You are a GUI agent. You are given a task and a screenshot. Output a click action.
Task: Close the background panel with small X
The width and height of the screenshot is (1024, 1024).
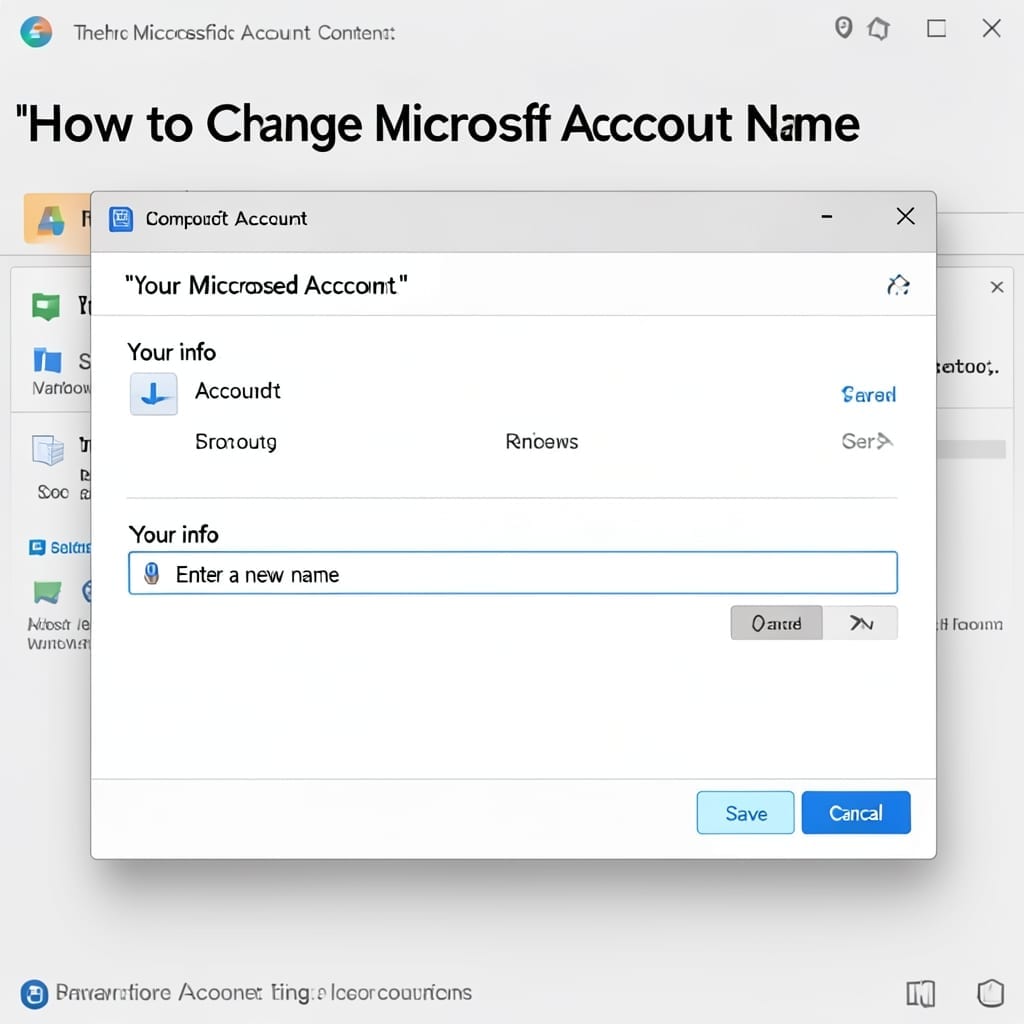997,287
